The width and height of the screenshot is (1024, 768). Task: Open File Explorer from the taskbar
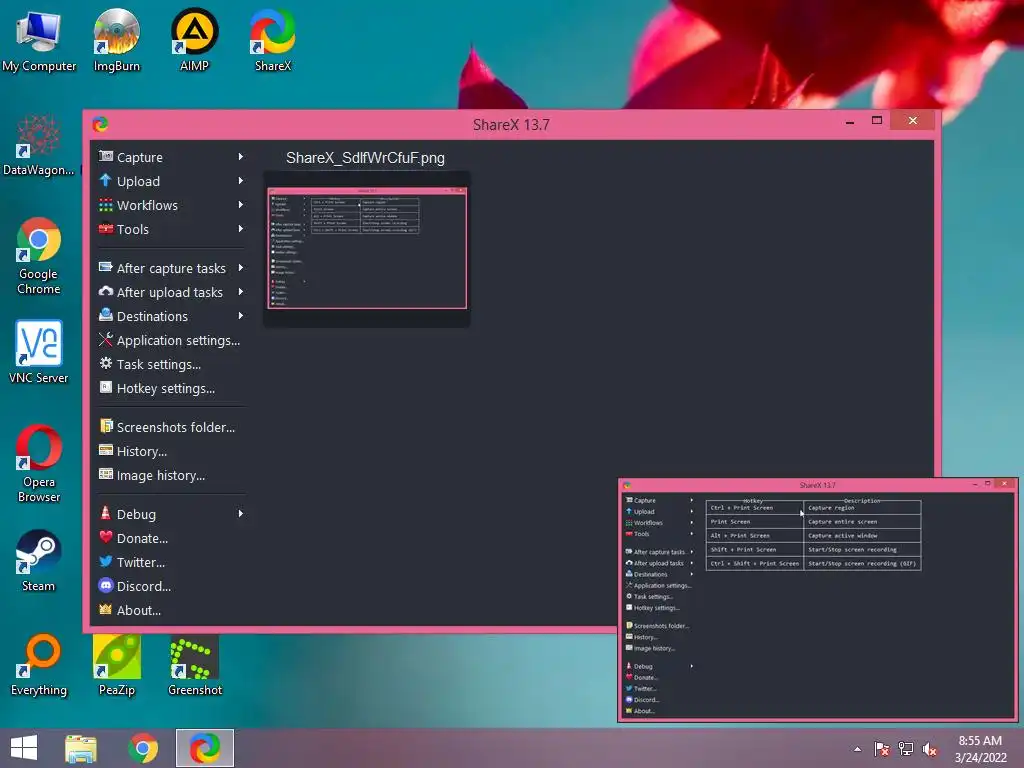[x=81, y=748]
